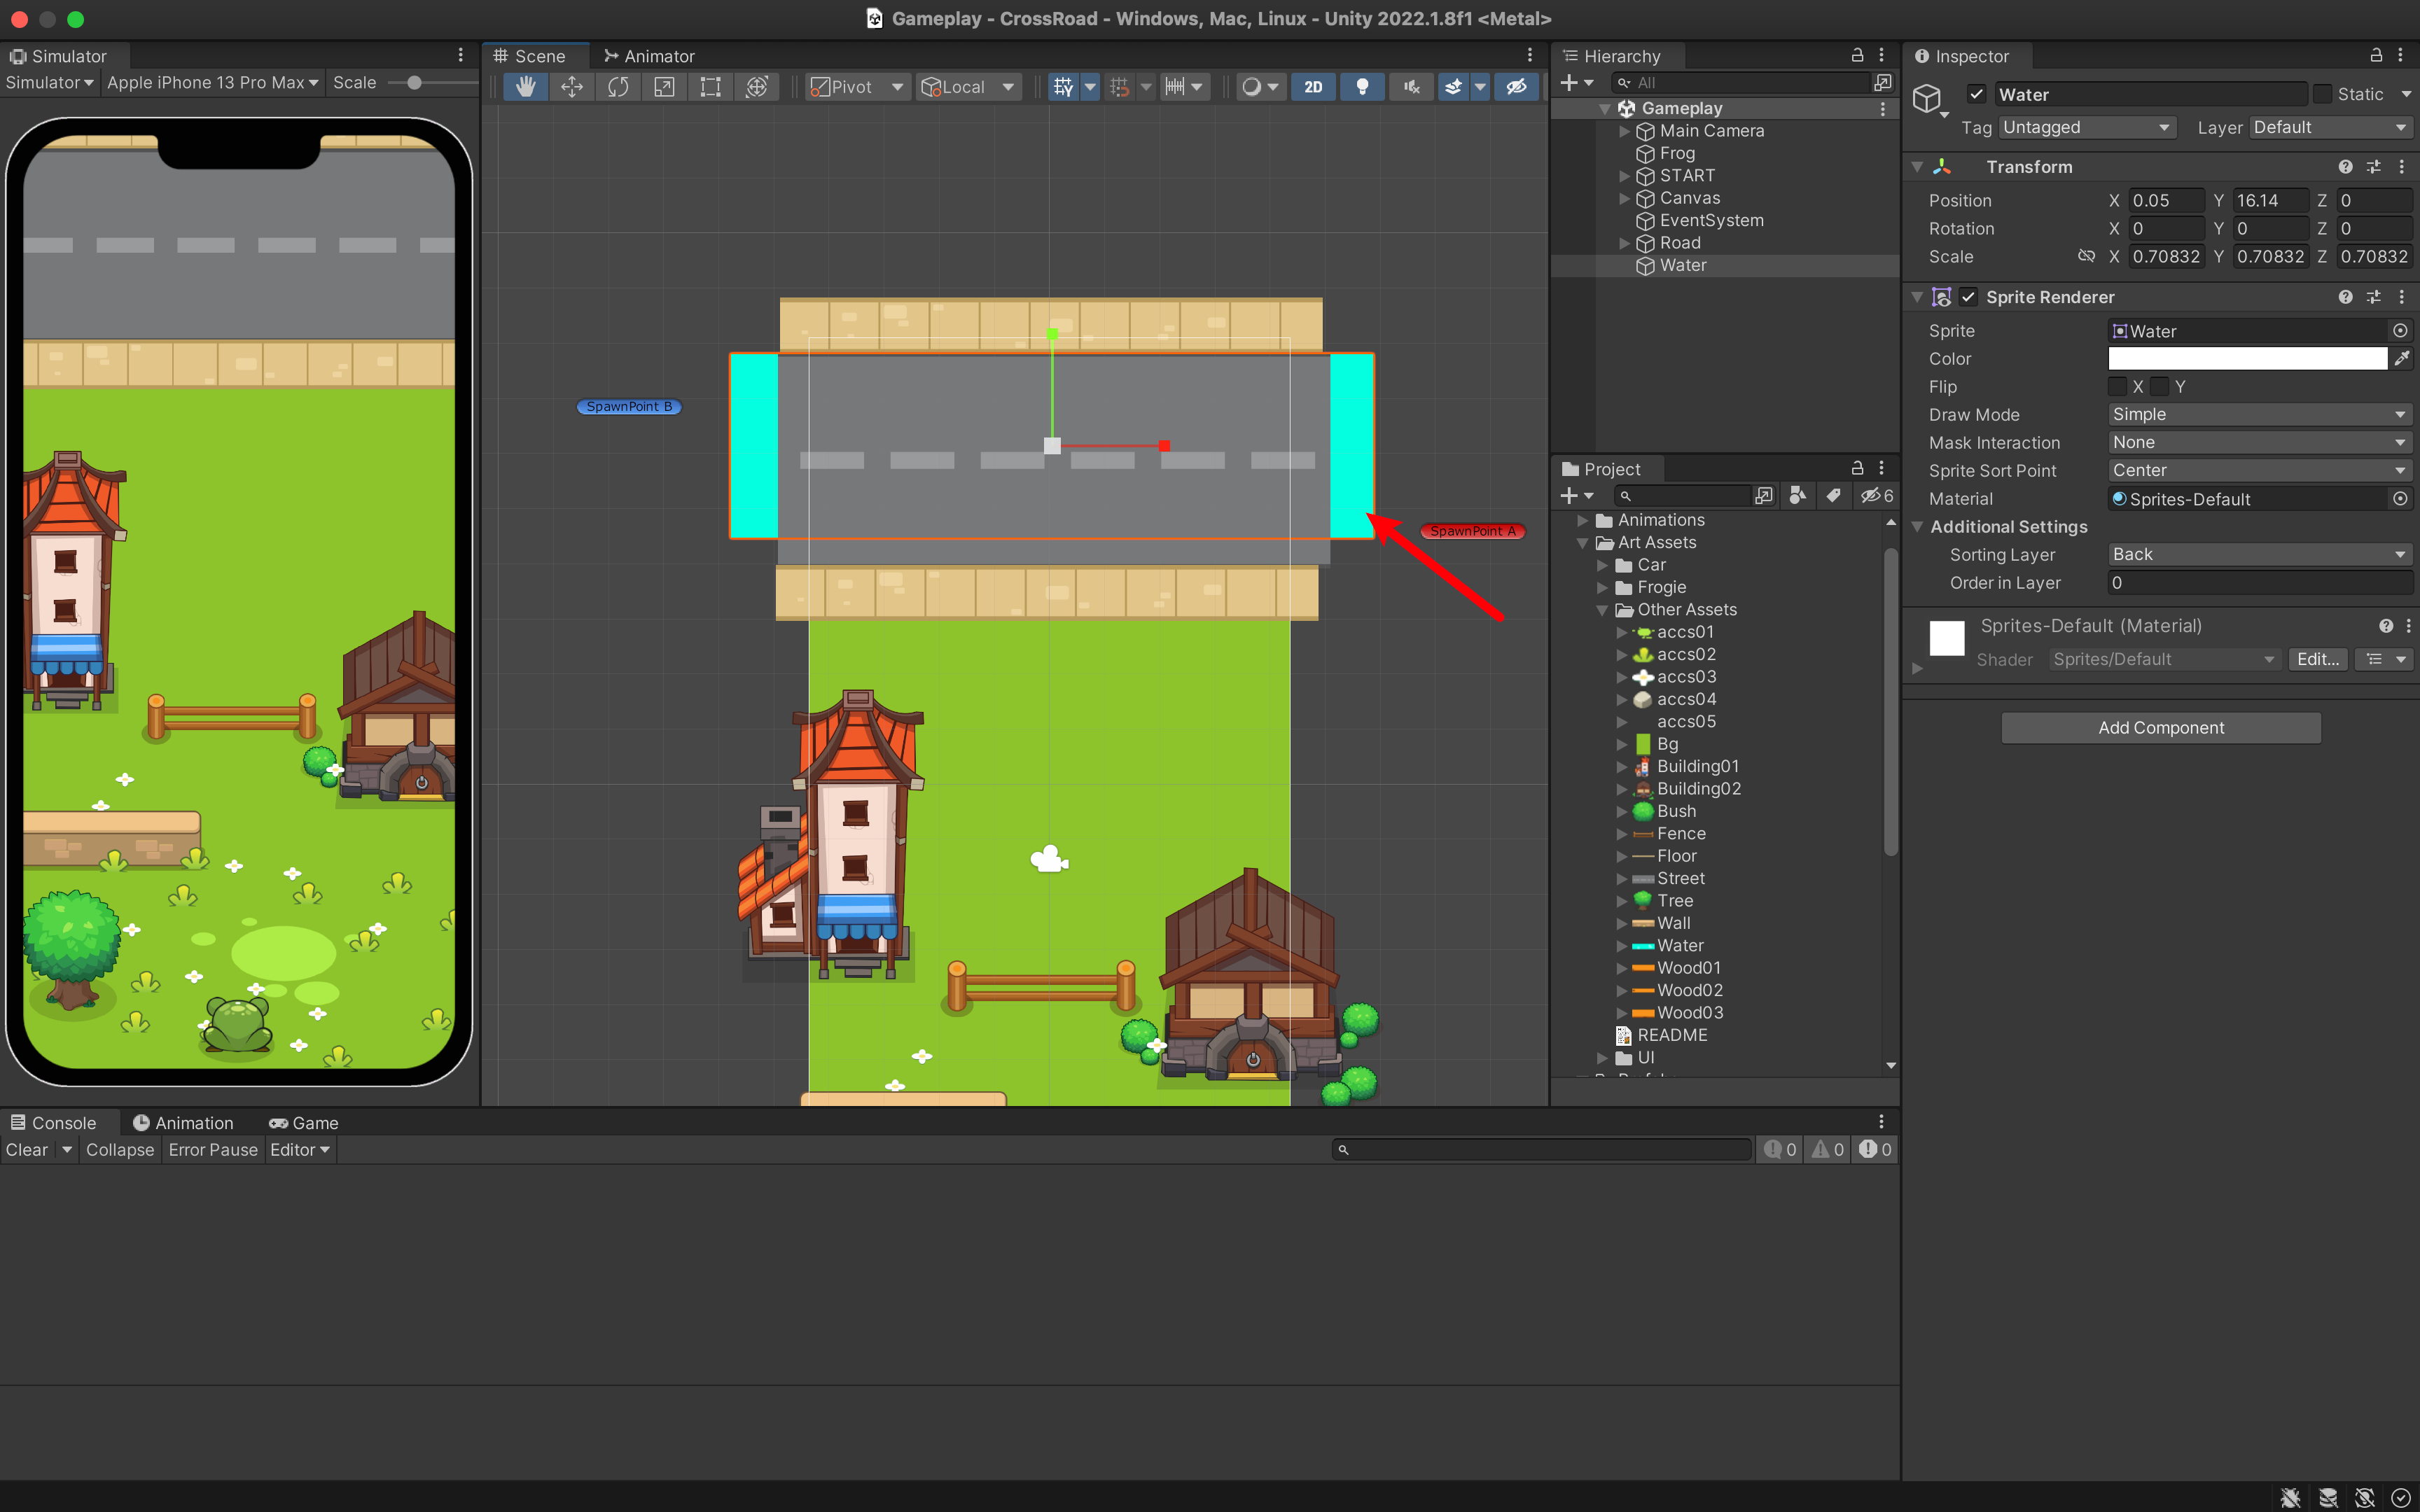Click the Project panel create plus button
This screenshot has width=2420, height=1512.
tap(1577, 496)
